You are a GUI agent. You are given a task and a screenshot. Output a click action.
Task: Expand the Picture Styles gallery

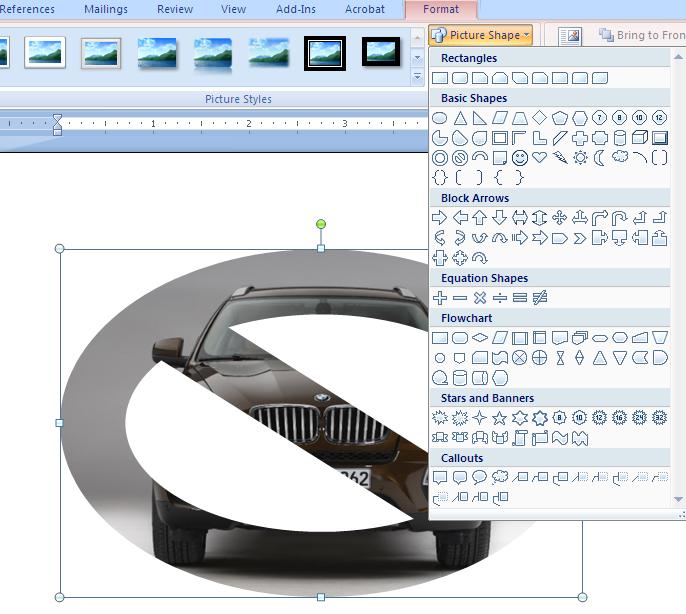[x=417, y=75]
